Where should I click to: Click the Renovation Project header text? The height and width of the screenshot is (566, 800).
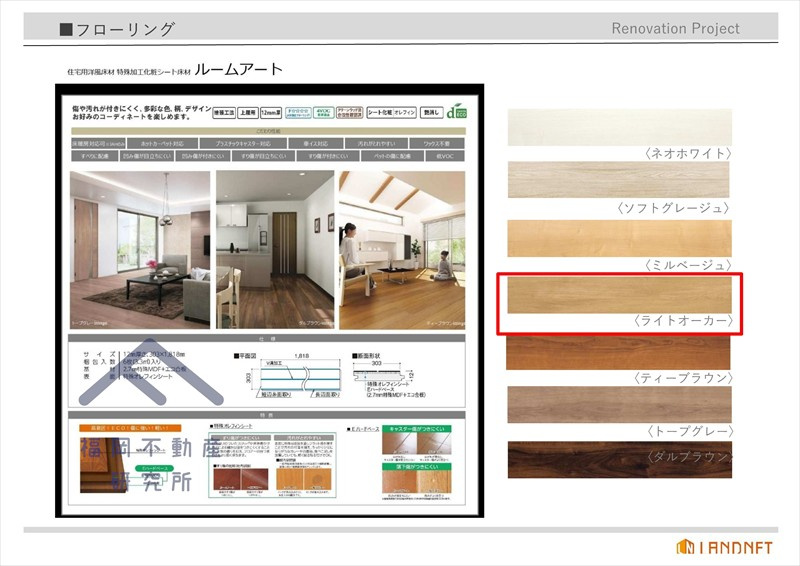tap(676, 28)
